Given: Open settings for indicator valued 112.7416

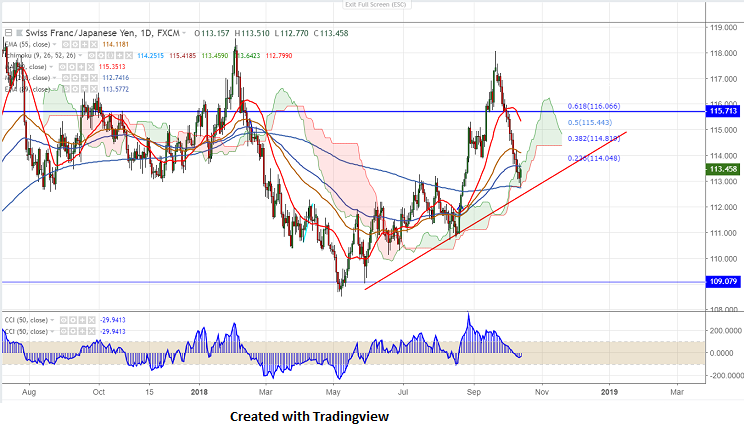Looking at the screenshot, I should pyautogui.click(x=75, y=78).
